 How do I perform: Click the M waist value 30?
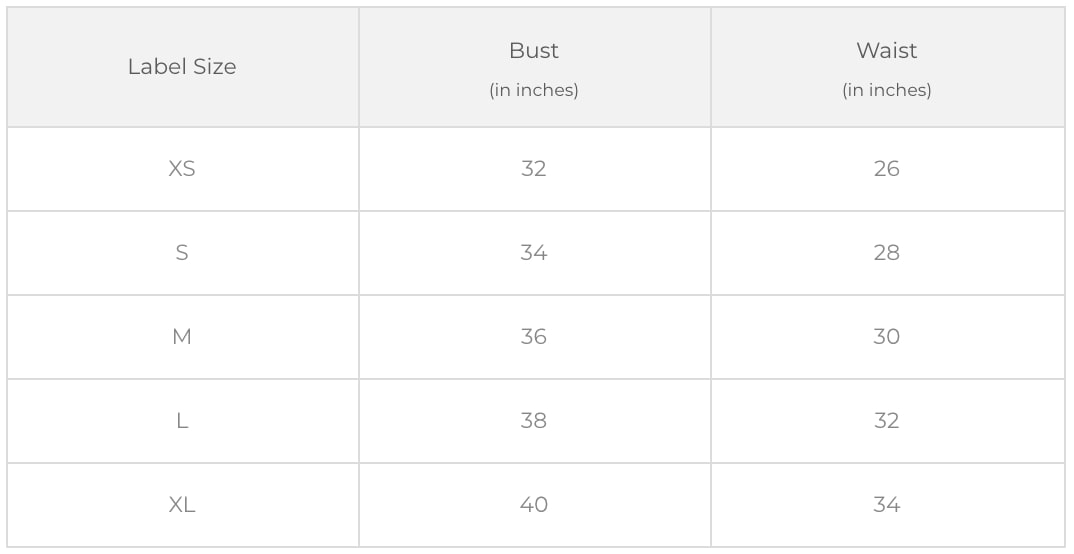886,337
